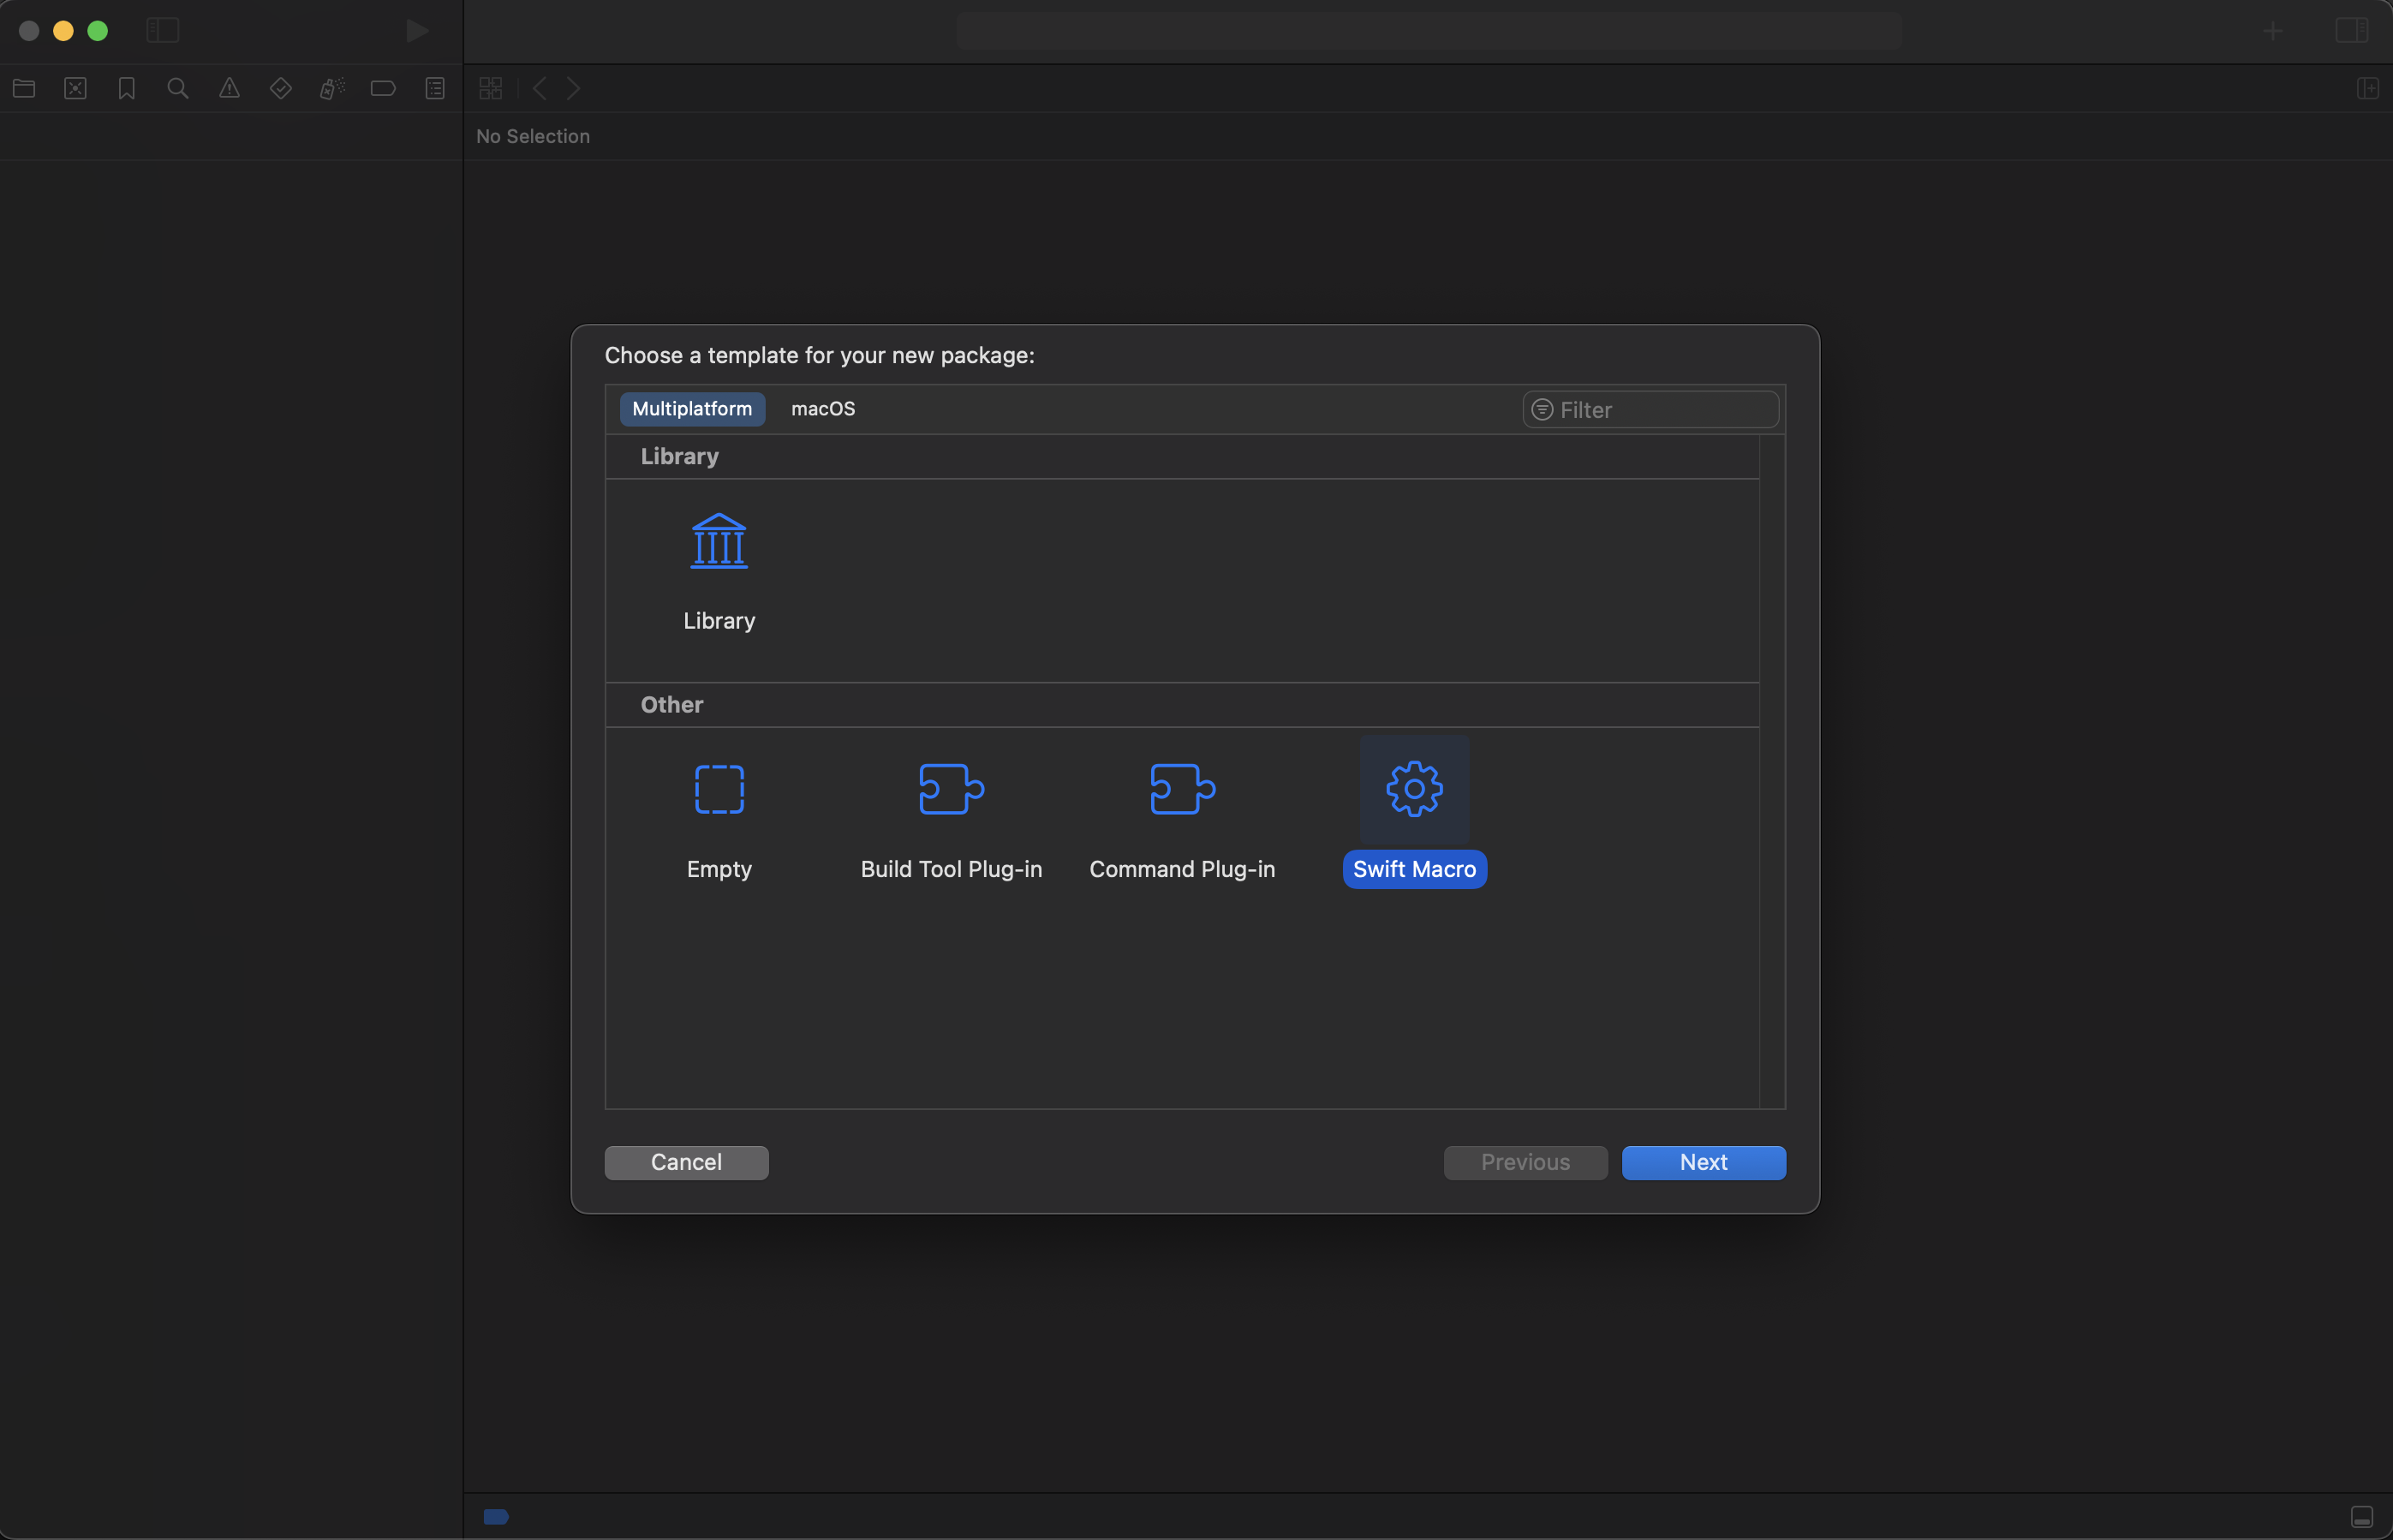Select the Empty package template
Viewport: 2393px width, 1540px height.
point(719,788)
